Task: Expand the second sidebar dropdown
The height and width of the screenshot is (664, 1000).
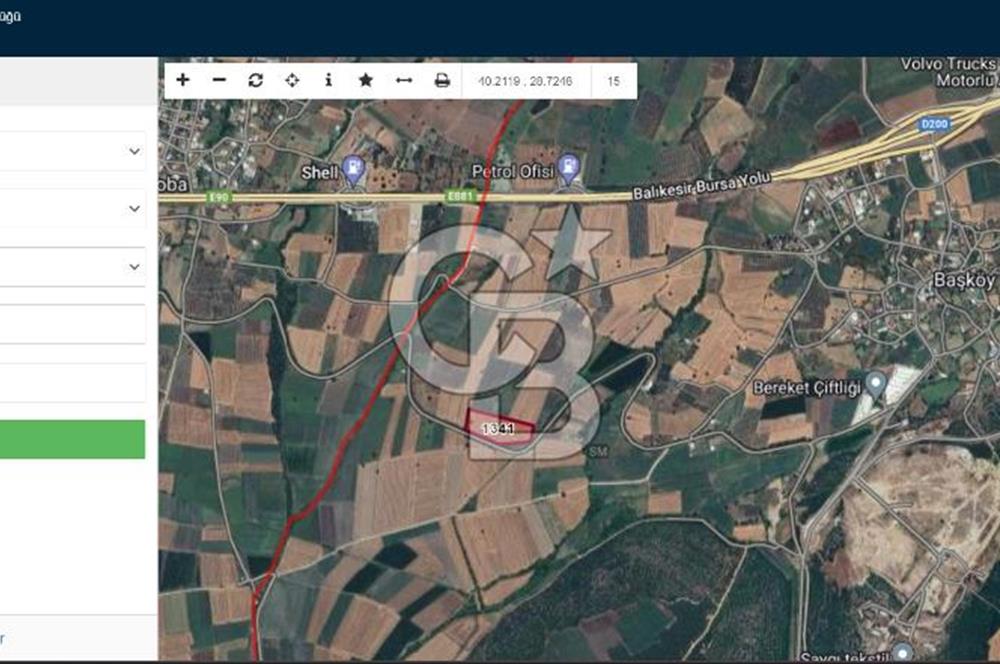Action: pos(70,209)
